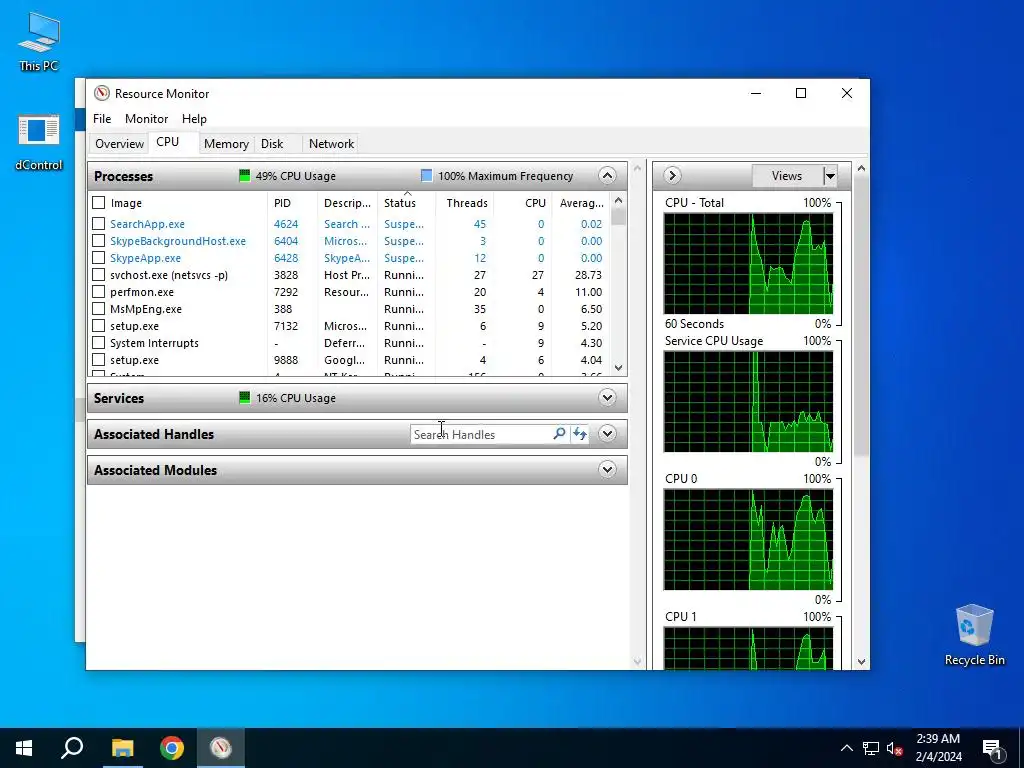The height and width of the screenshot is (768, 1024).
Task: Sort by the Description column header
Action: pyautogui.click(x=347, y=203)
